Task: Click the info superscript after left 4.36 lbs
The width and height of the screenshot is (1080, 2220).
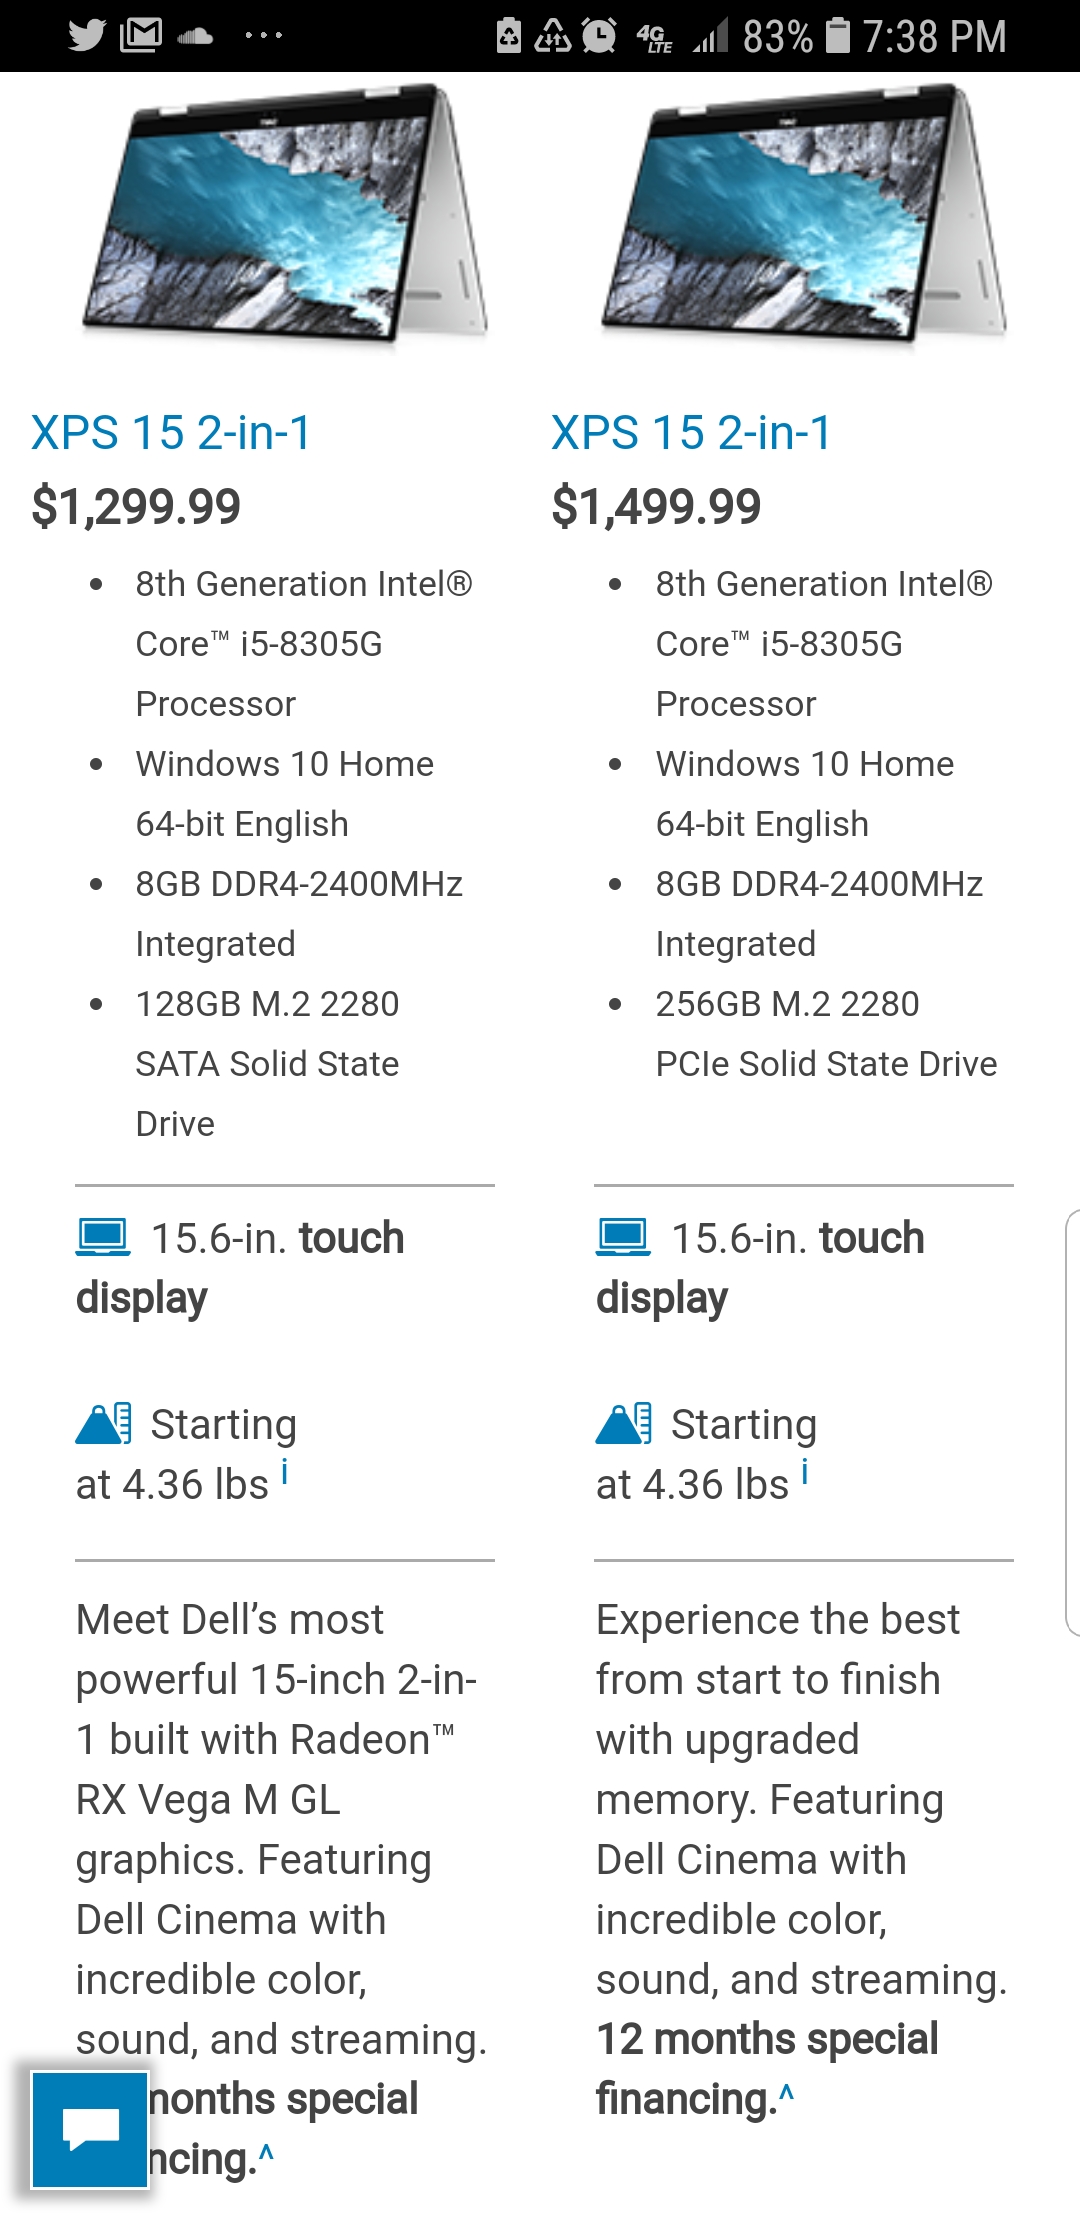Action: point(283,1472)
